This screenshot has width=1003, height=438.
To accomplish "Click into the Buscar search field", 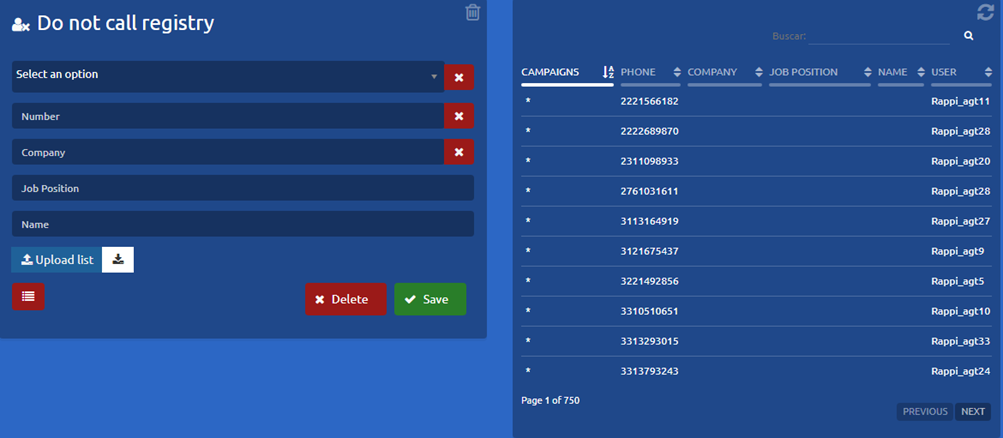I will 878,36.
